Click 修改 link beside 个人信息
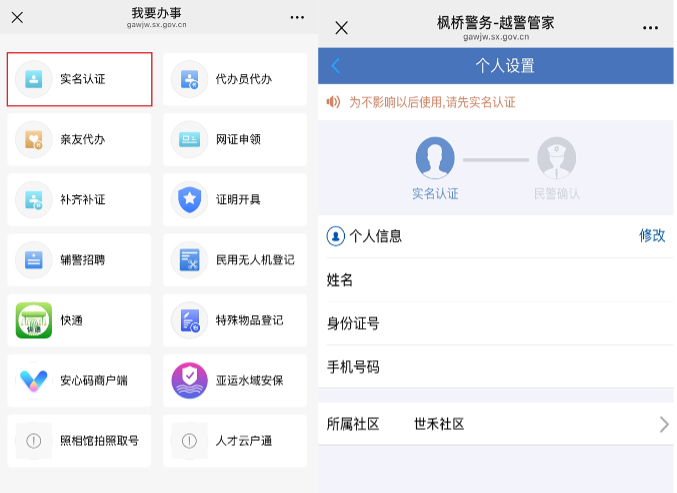This screenshot has height=493, width=677. (651, 236)
